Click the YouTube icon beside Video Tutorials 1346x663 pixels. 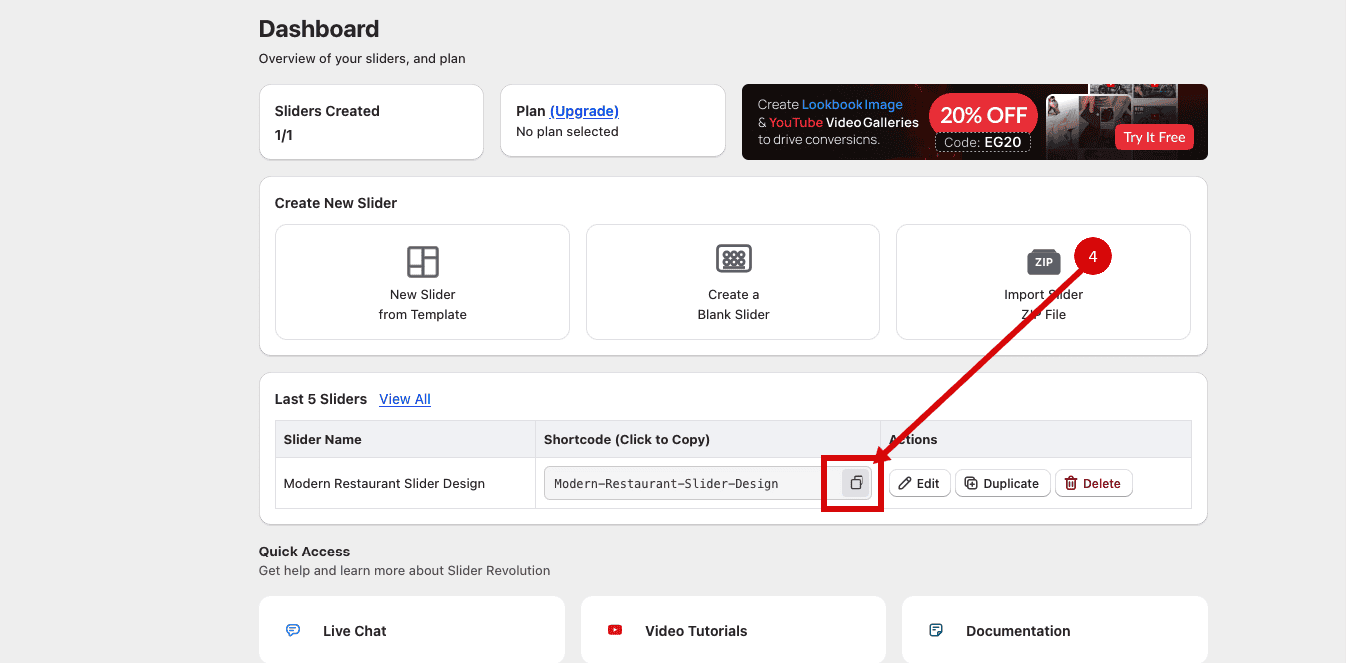tap(615, 630)
